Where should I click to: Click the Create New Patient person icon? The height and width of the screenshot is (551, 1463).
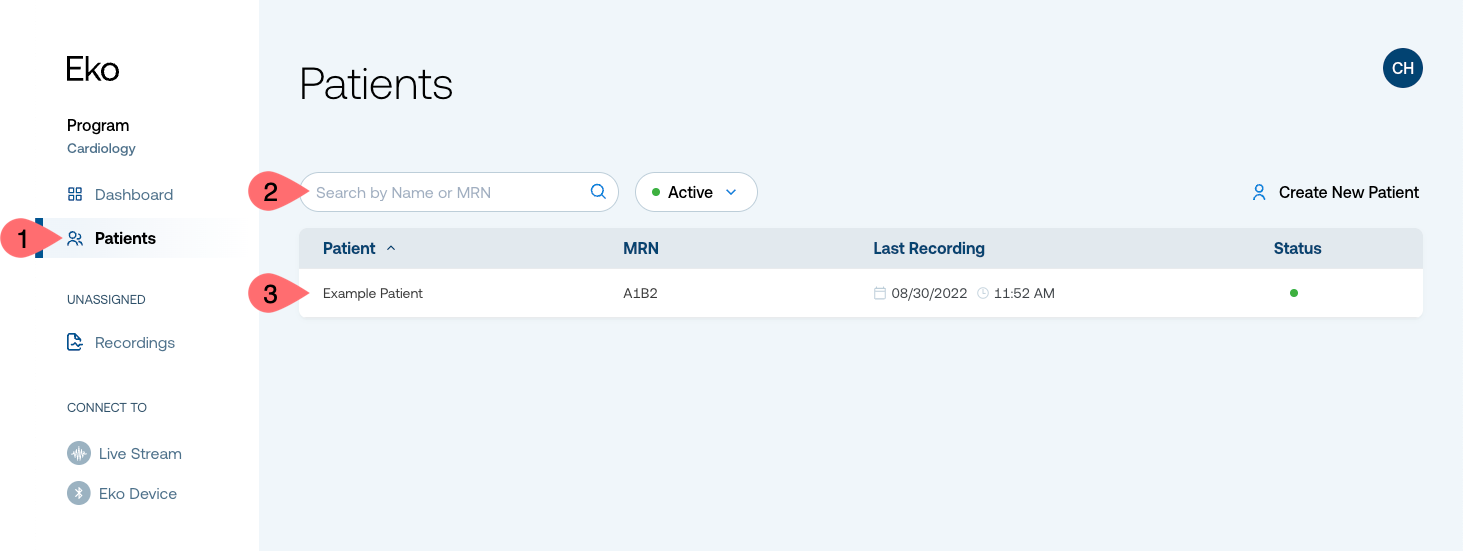[x=1259, y=192]
